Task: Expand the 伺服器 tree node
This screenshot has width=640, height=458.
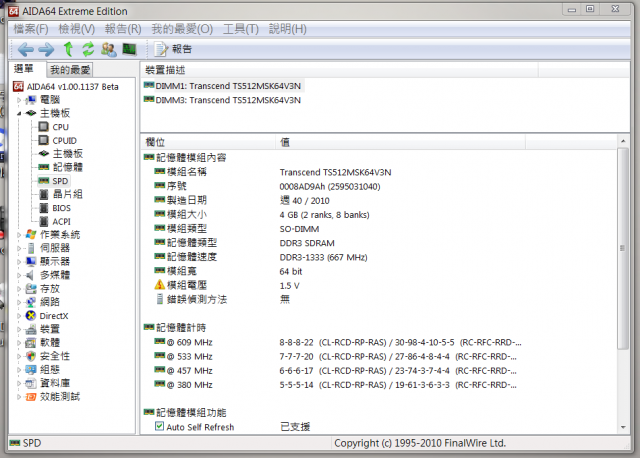Action: 19,248
